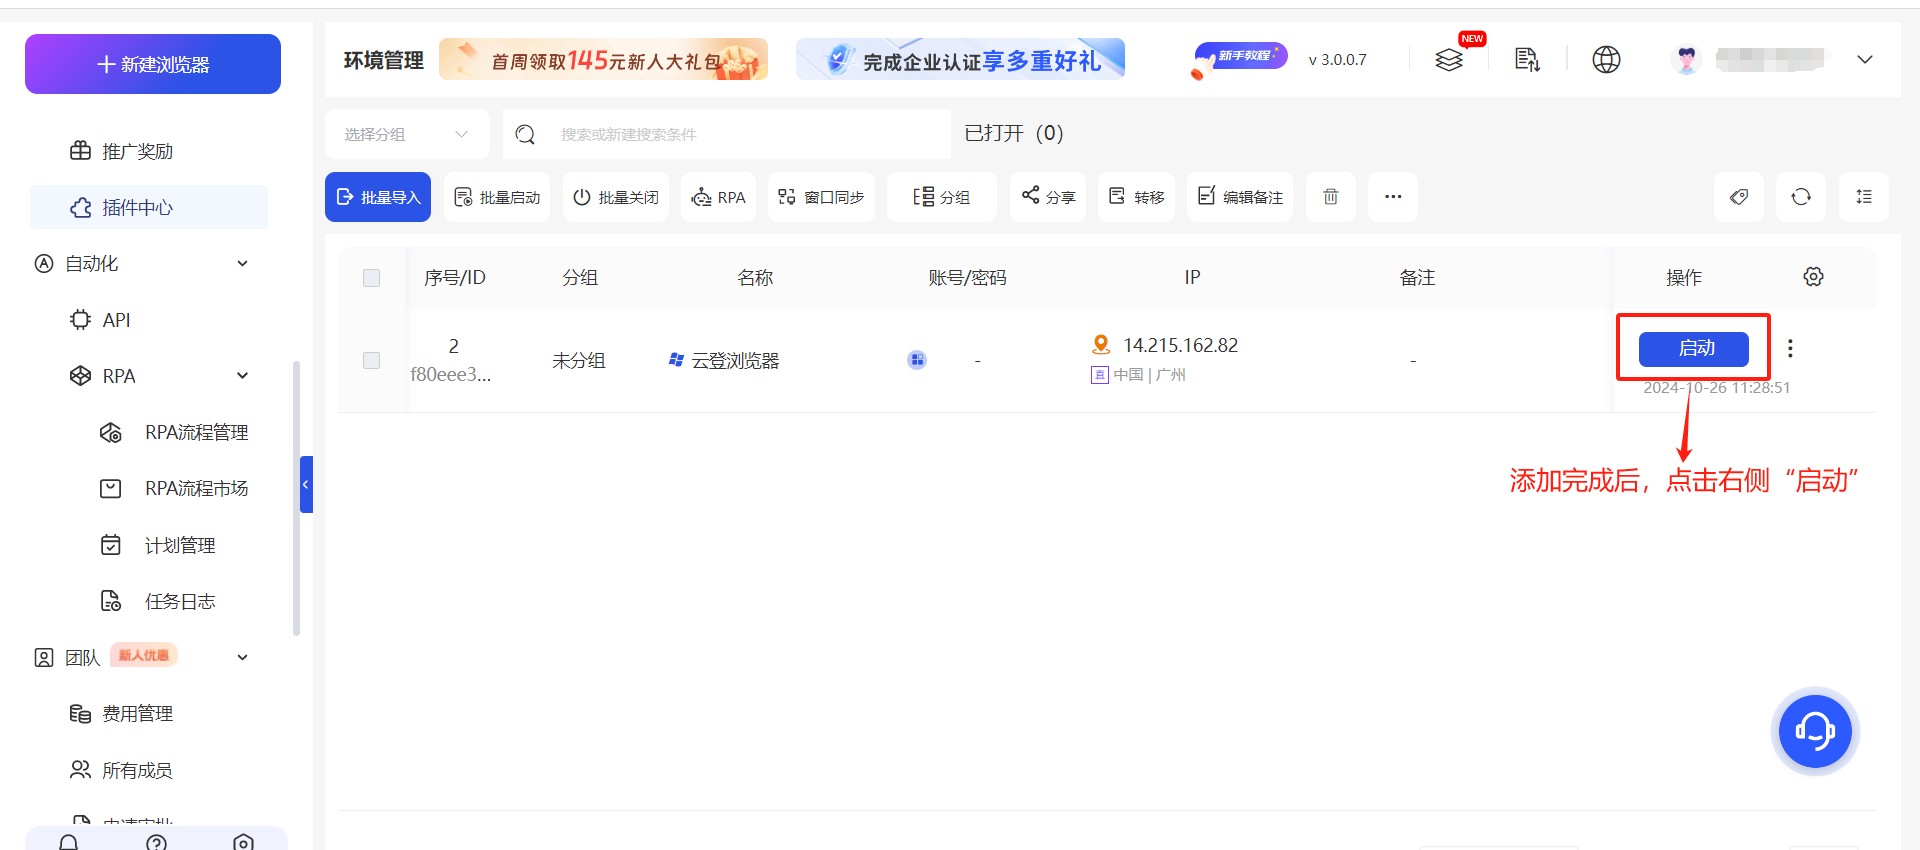1920x850 pixels.
Task: Go to 计划管理 schedule management
Action: (x=160, y=545)
